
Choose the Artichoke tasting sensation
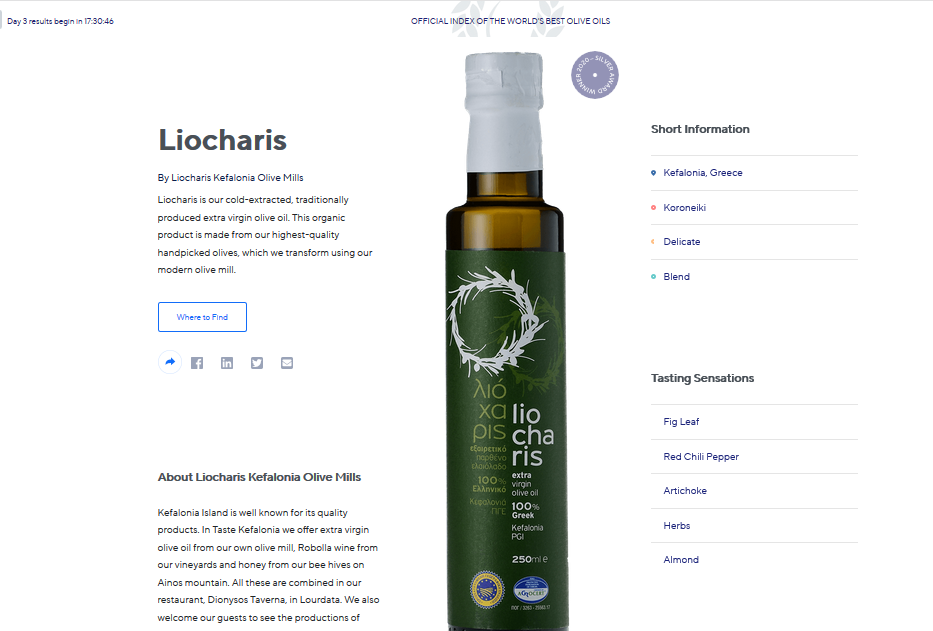click(x=685, y=491)
